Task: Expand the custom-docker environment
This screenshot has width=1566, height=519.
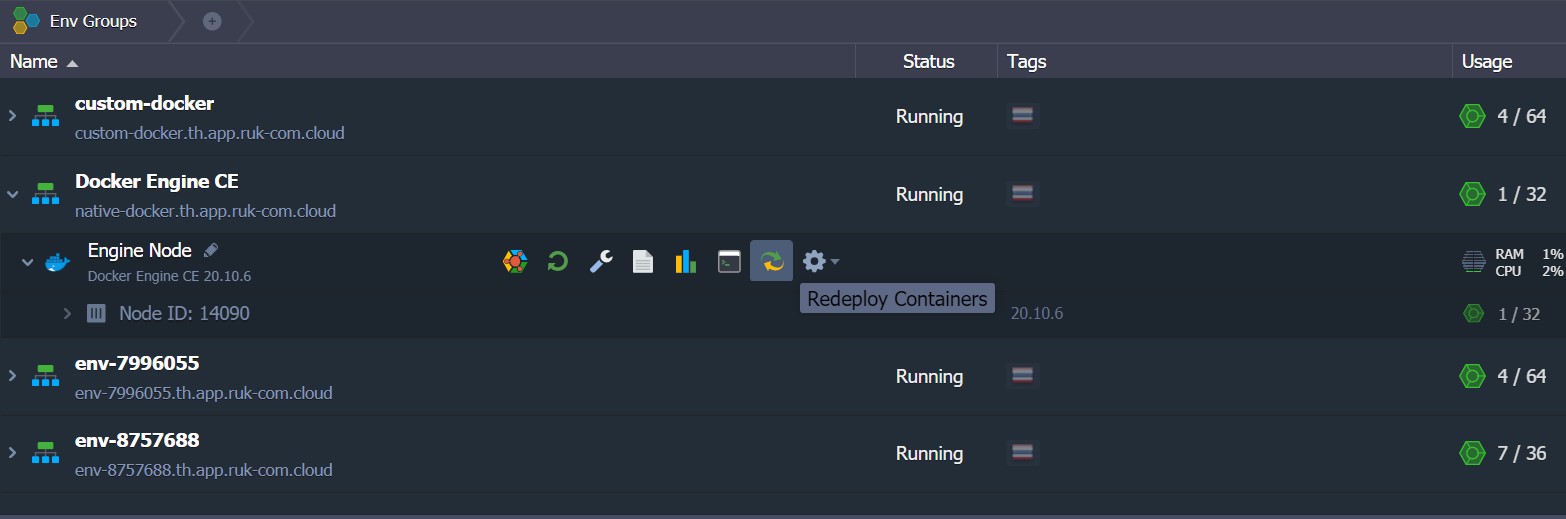Action: tap(13, 116)
